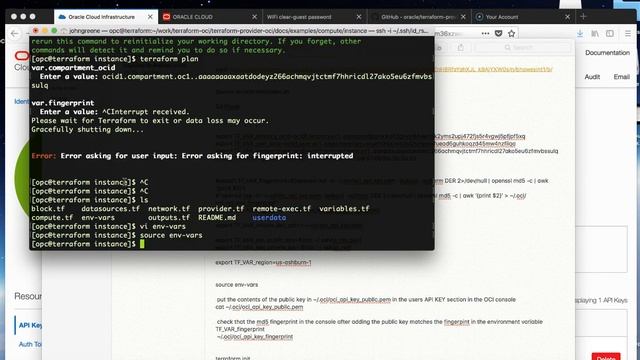
Task: Click the Firefox URL address bar
Action: (x=455, y=33)
